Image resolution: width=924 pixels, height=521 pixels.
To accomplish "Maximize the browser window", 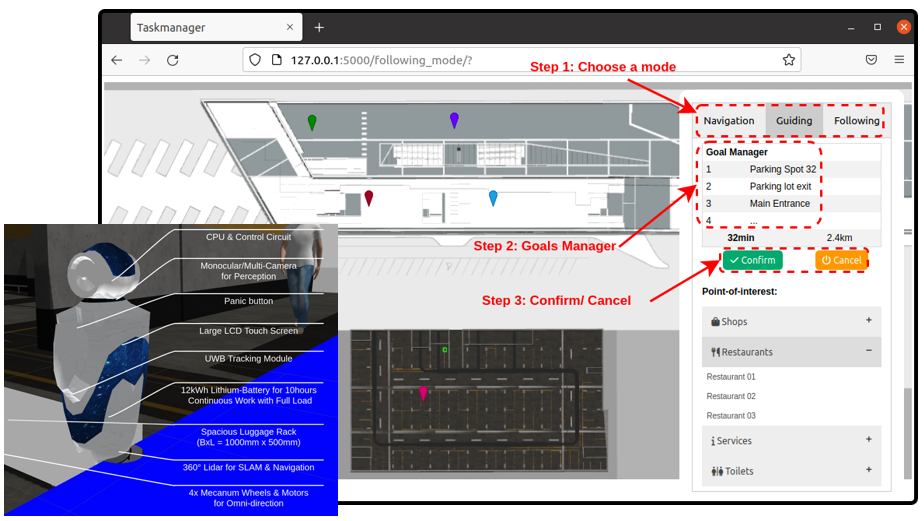I will pos(877,27).
